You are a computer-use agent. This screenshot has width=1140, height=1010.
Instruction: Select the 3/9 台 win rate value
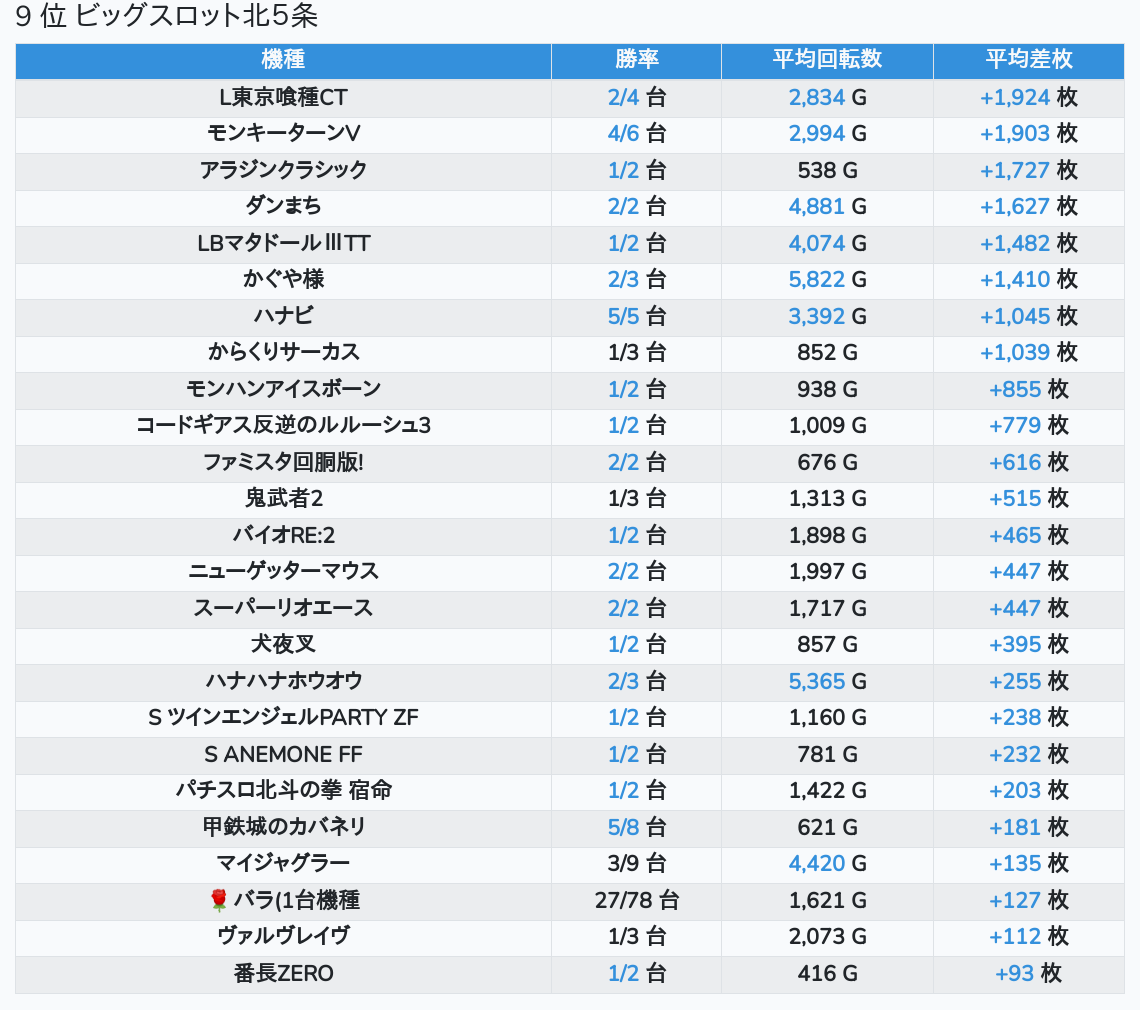(x=637, y=864)
